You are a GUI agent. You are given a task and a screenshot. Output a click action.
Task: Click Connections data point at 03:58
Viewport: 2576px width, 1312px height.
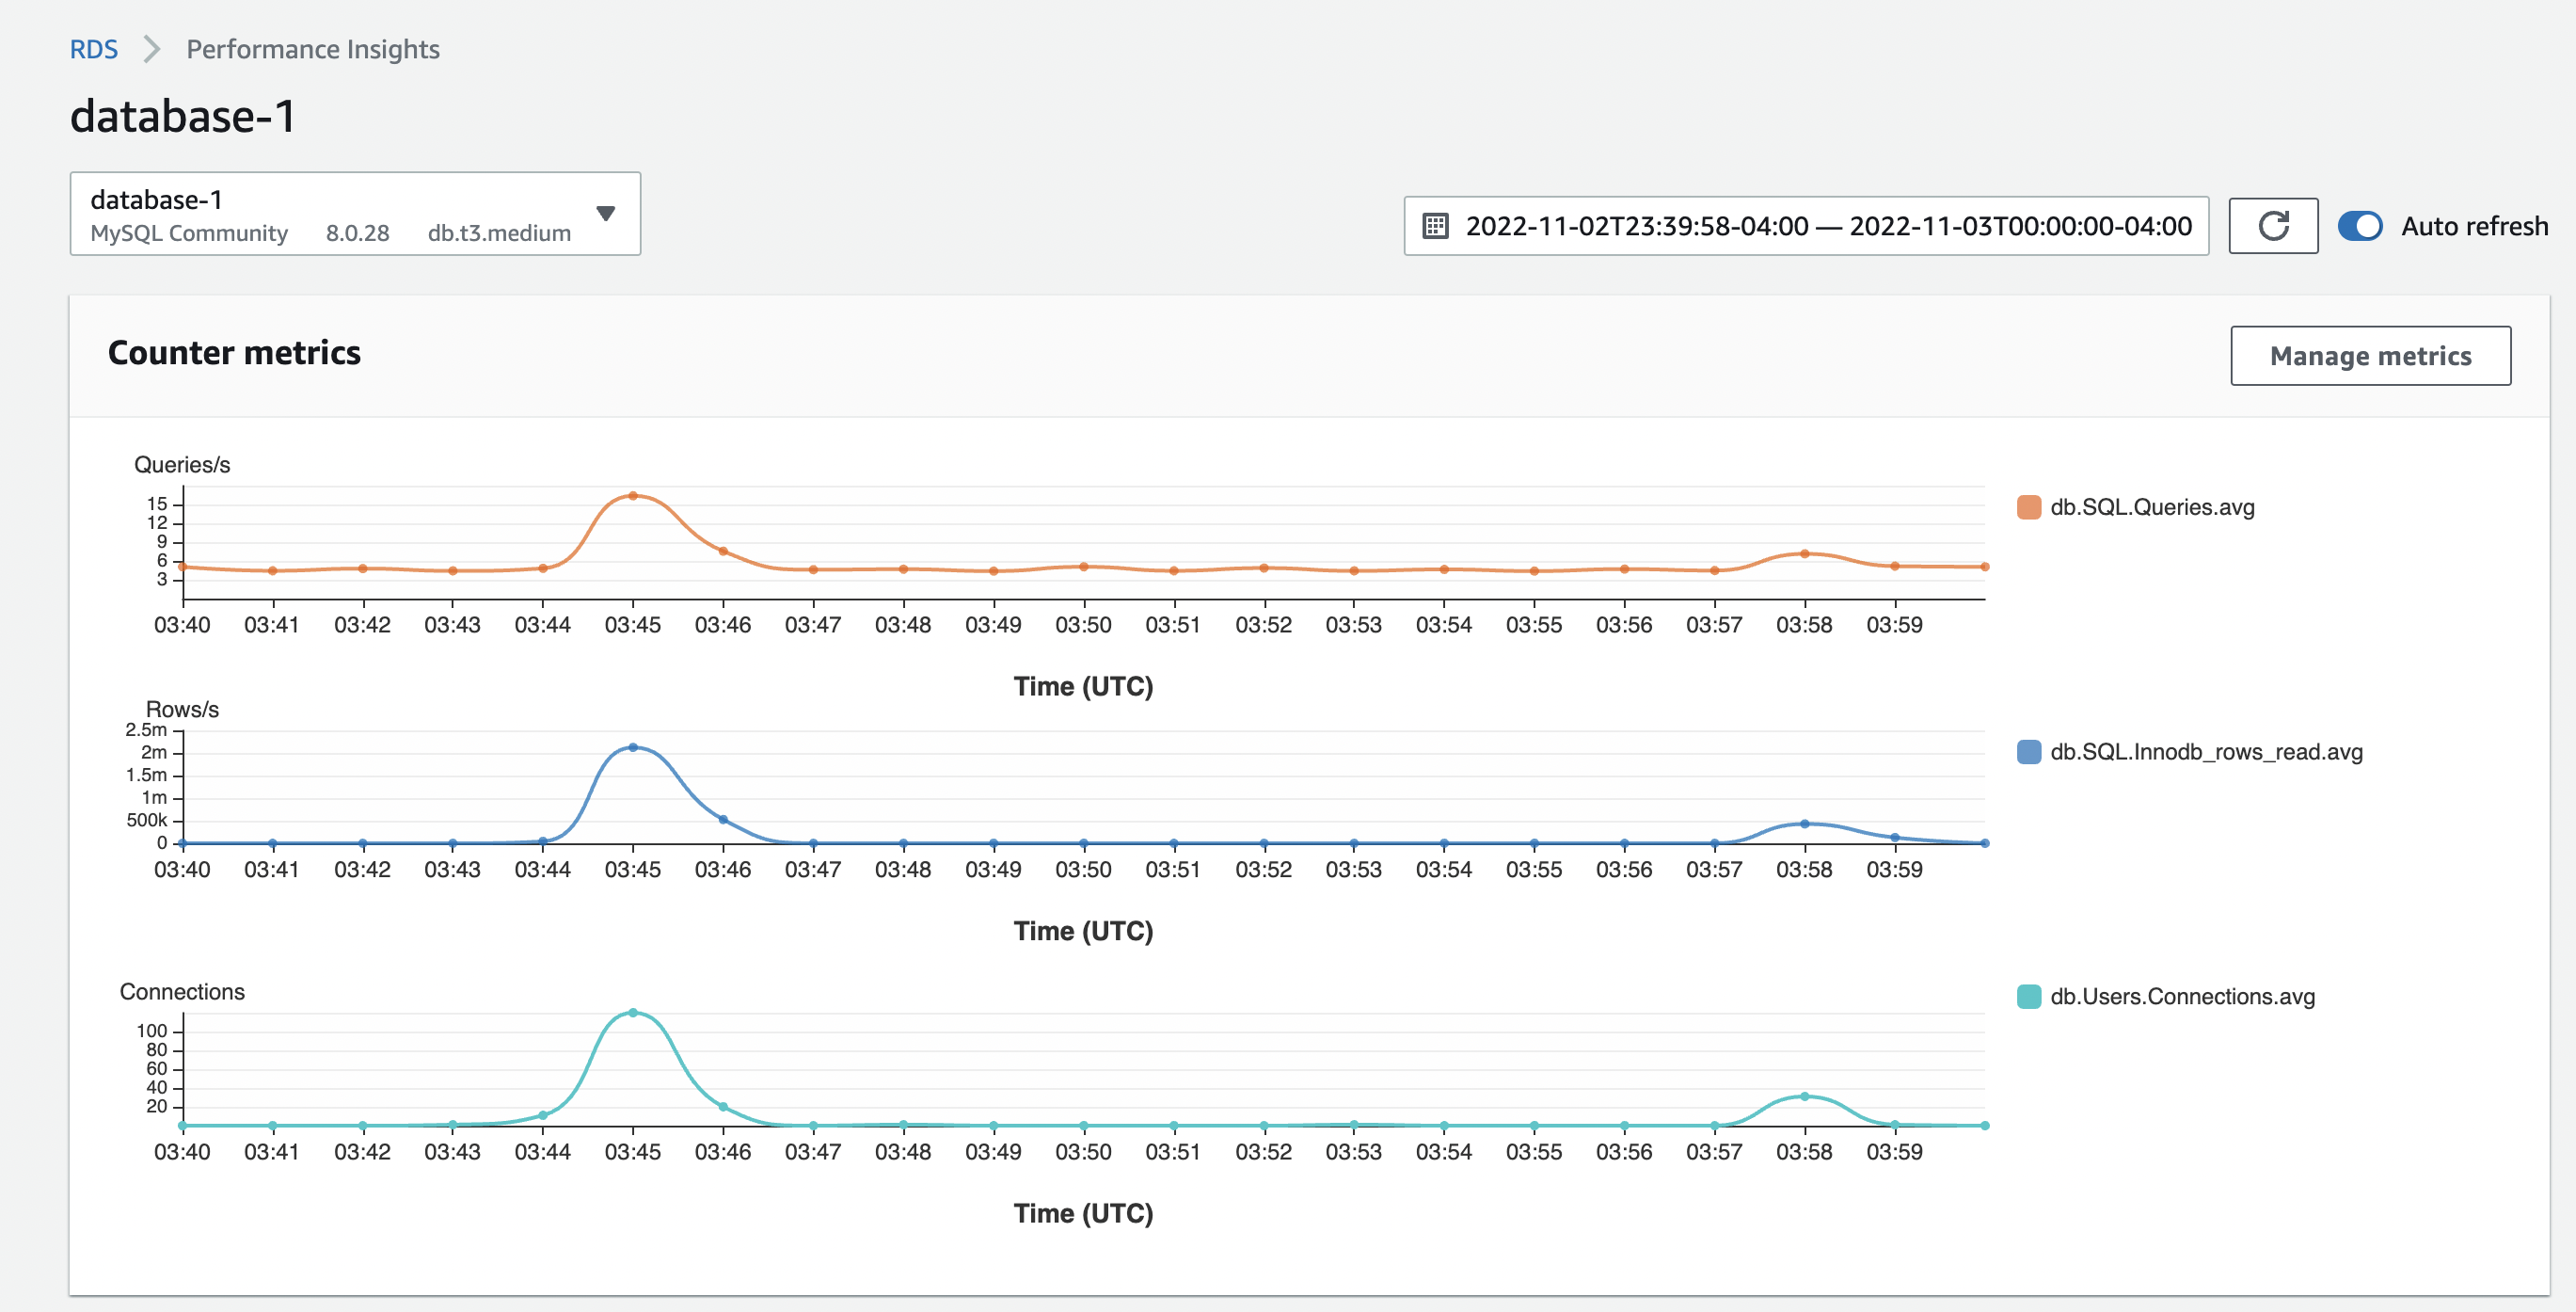1804,1097
